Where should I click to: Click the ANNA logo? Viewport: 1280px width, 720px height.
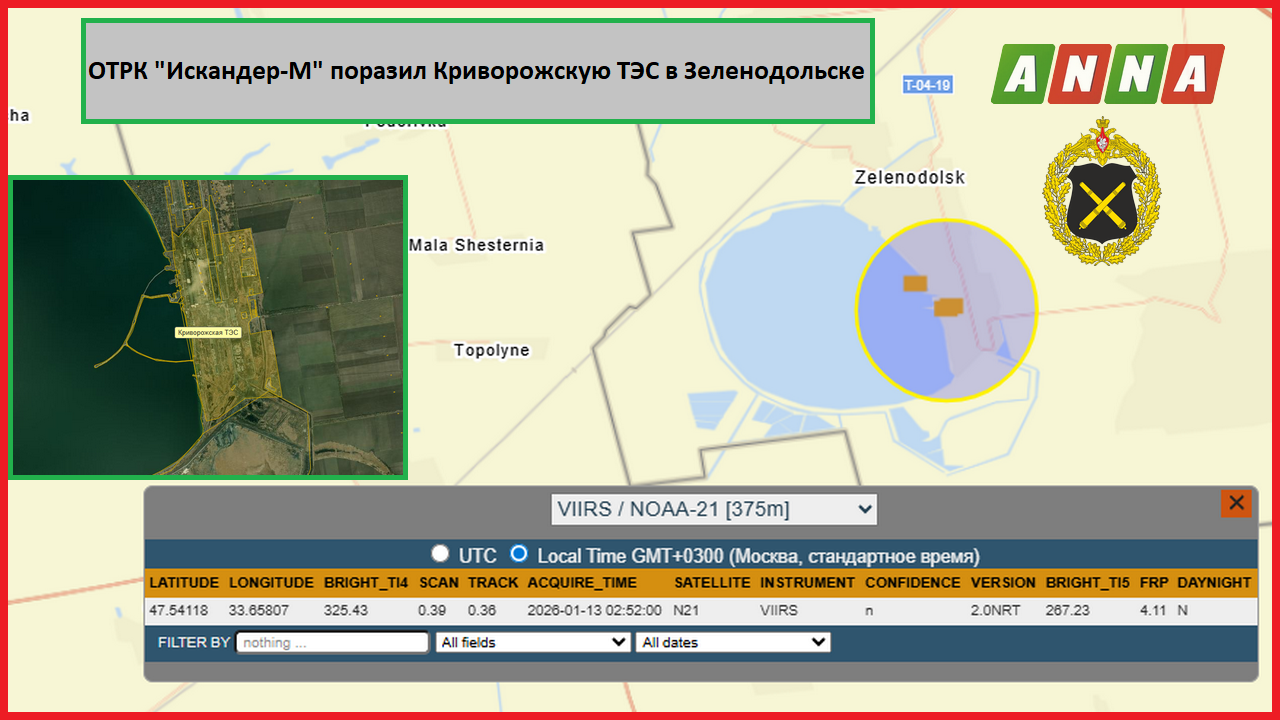(1107, 74)
